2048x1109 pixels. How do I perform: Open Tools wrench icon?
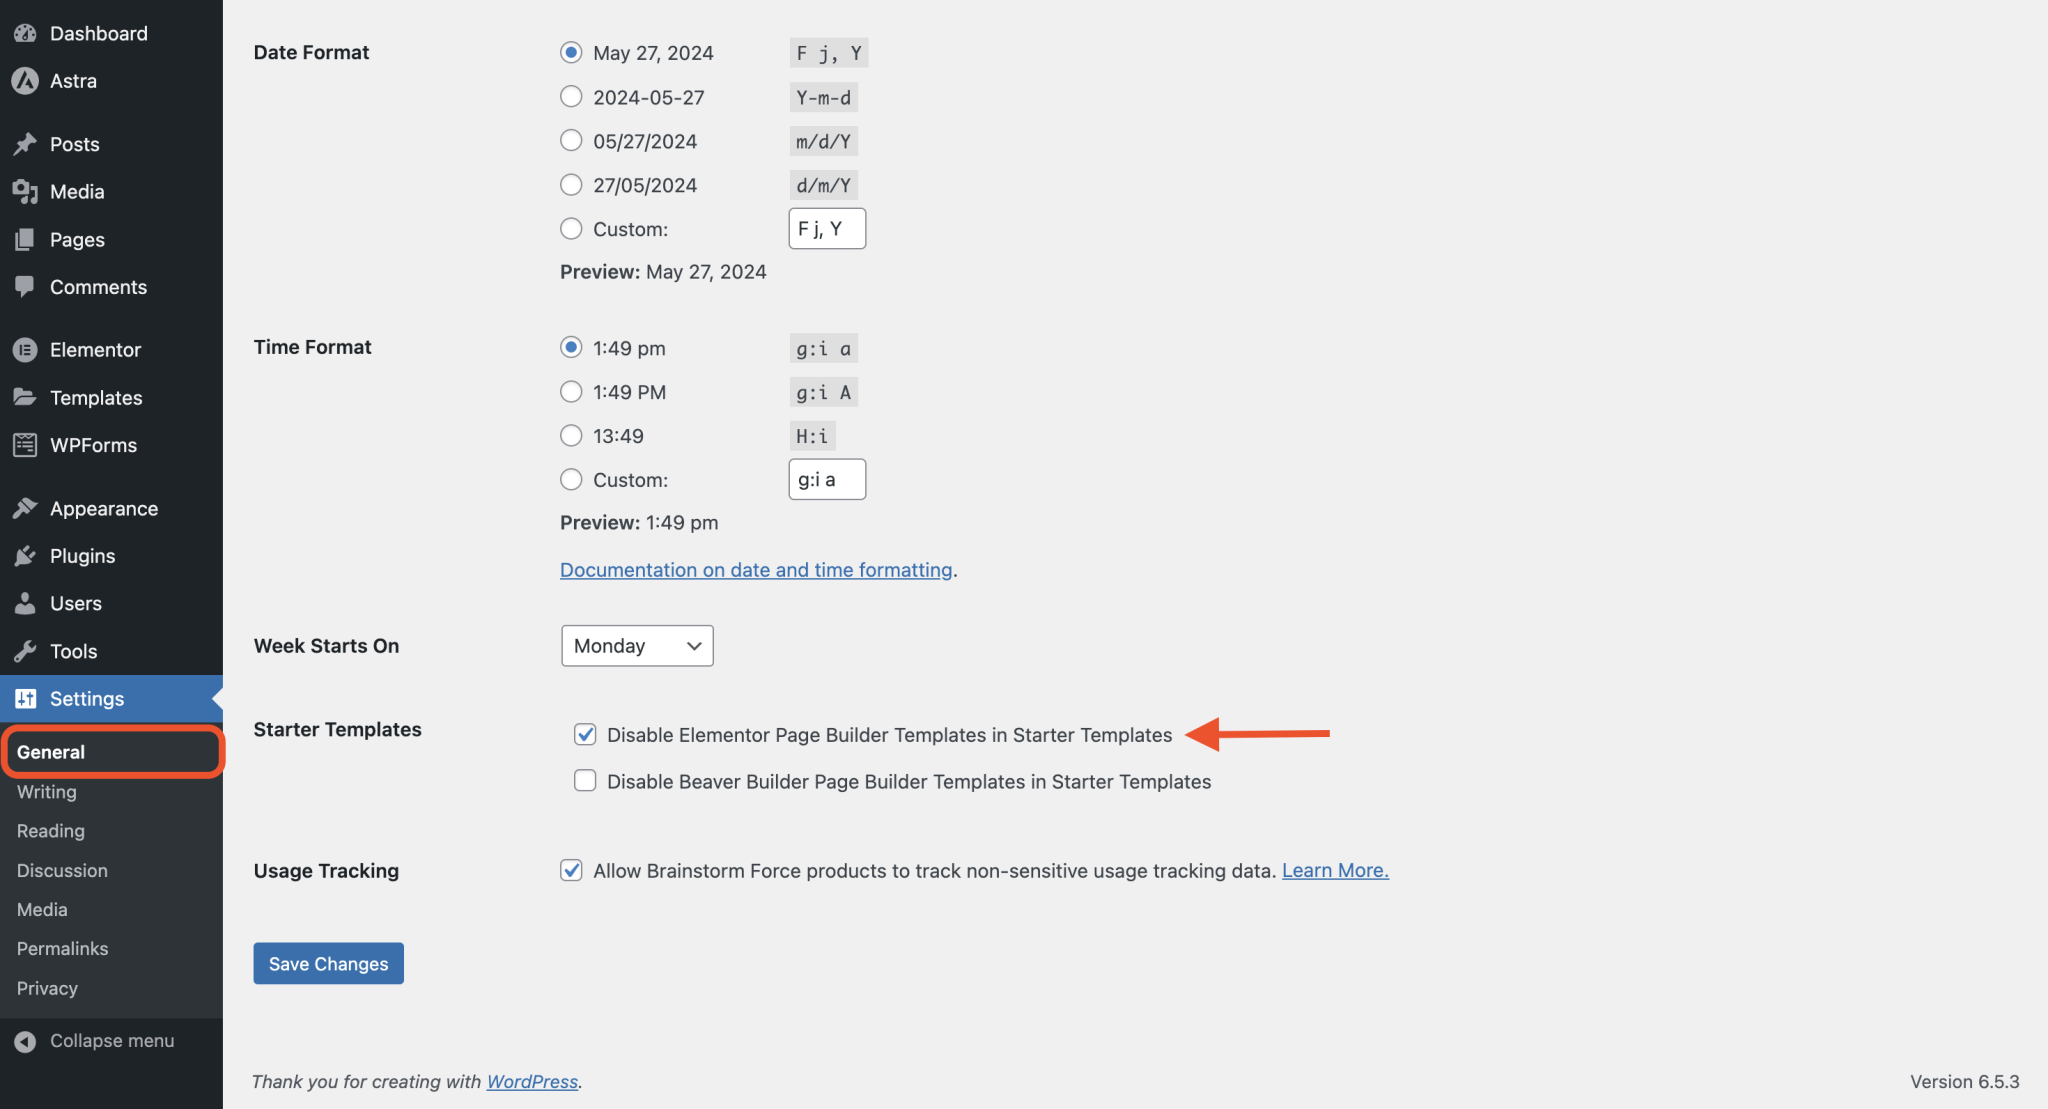tap(25, 651)
